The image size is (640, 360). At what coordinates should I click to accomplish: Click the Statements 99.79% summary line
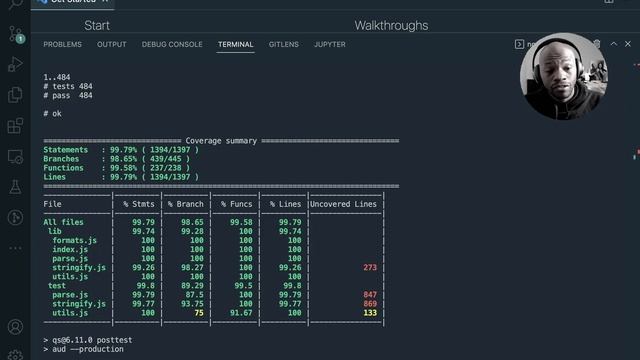[121, 150]
